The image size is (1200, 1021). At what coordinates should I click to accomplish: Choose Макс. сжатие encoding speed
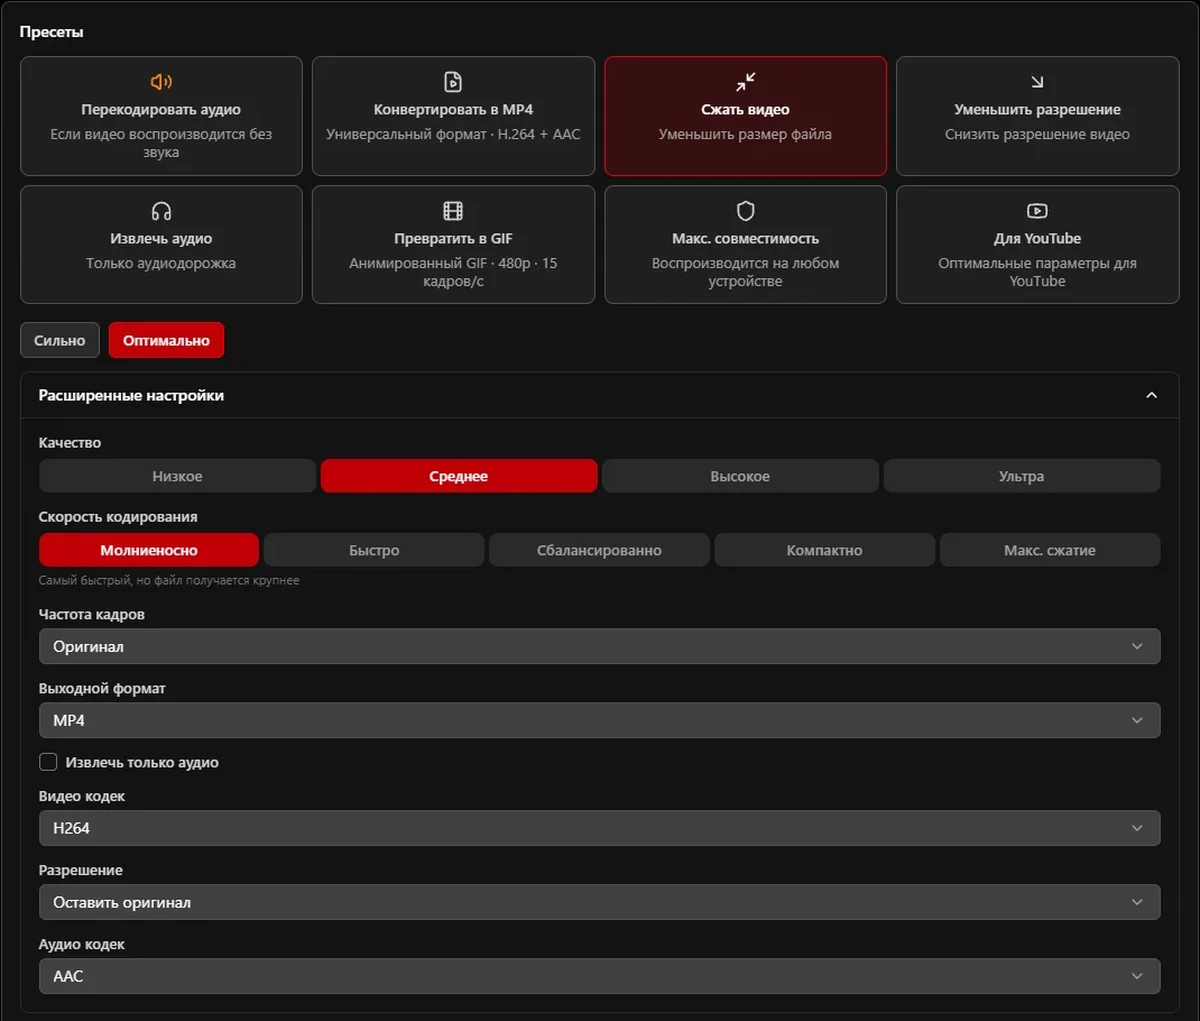[x=1050, y=550]
